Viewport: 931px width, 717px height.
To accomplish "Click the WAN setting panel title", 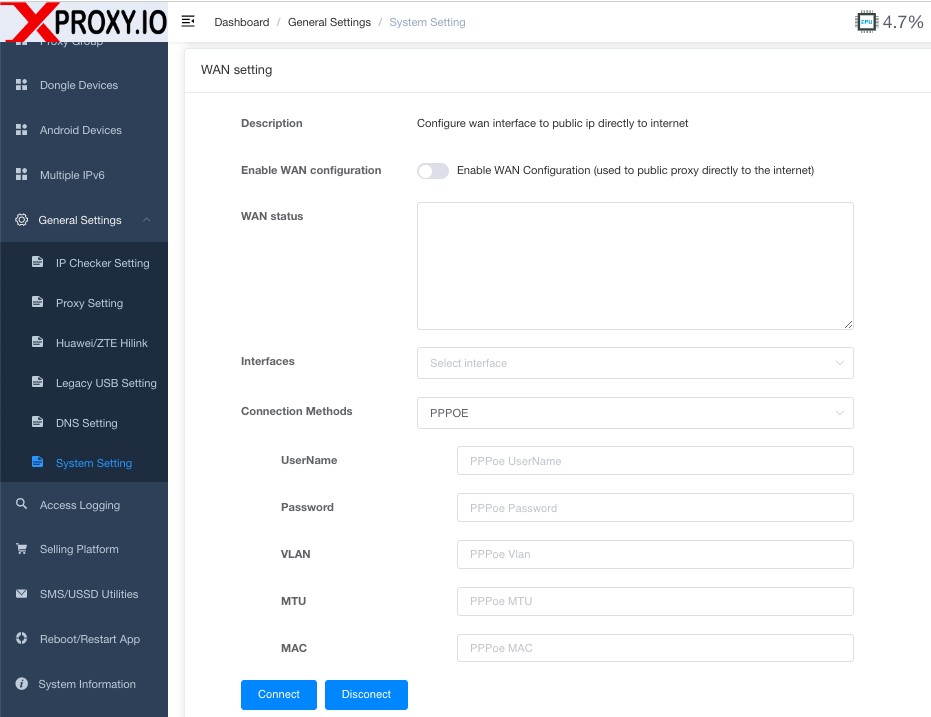I will (x=236, y=70).
